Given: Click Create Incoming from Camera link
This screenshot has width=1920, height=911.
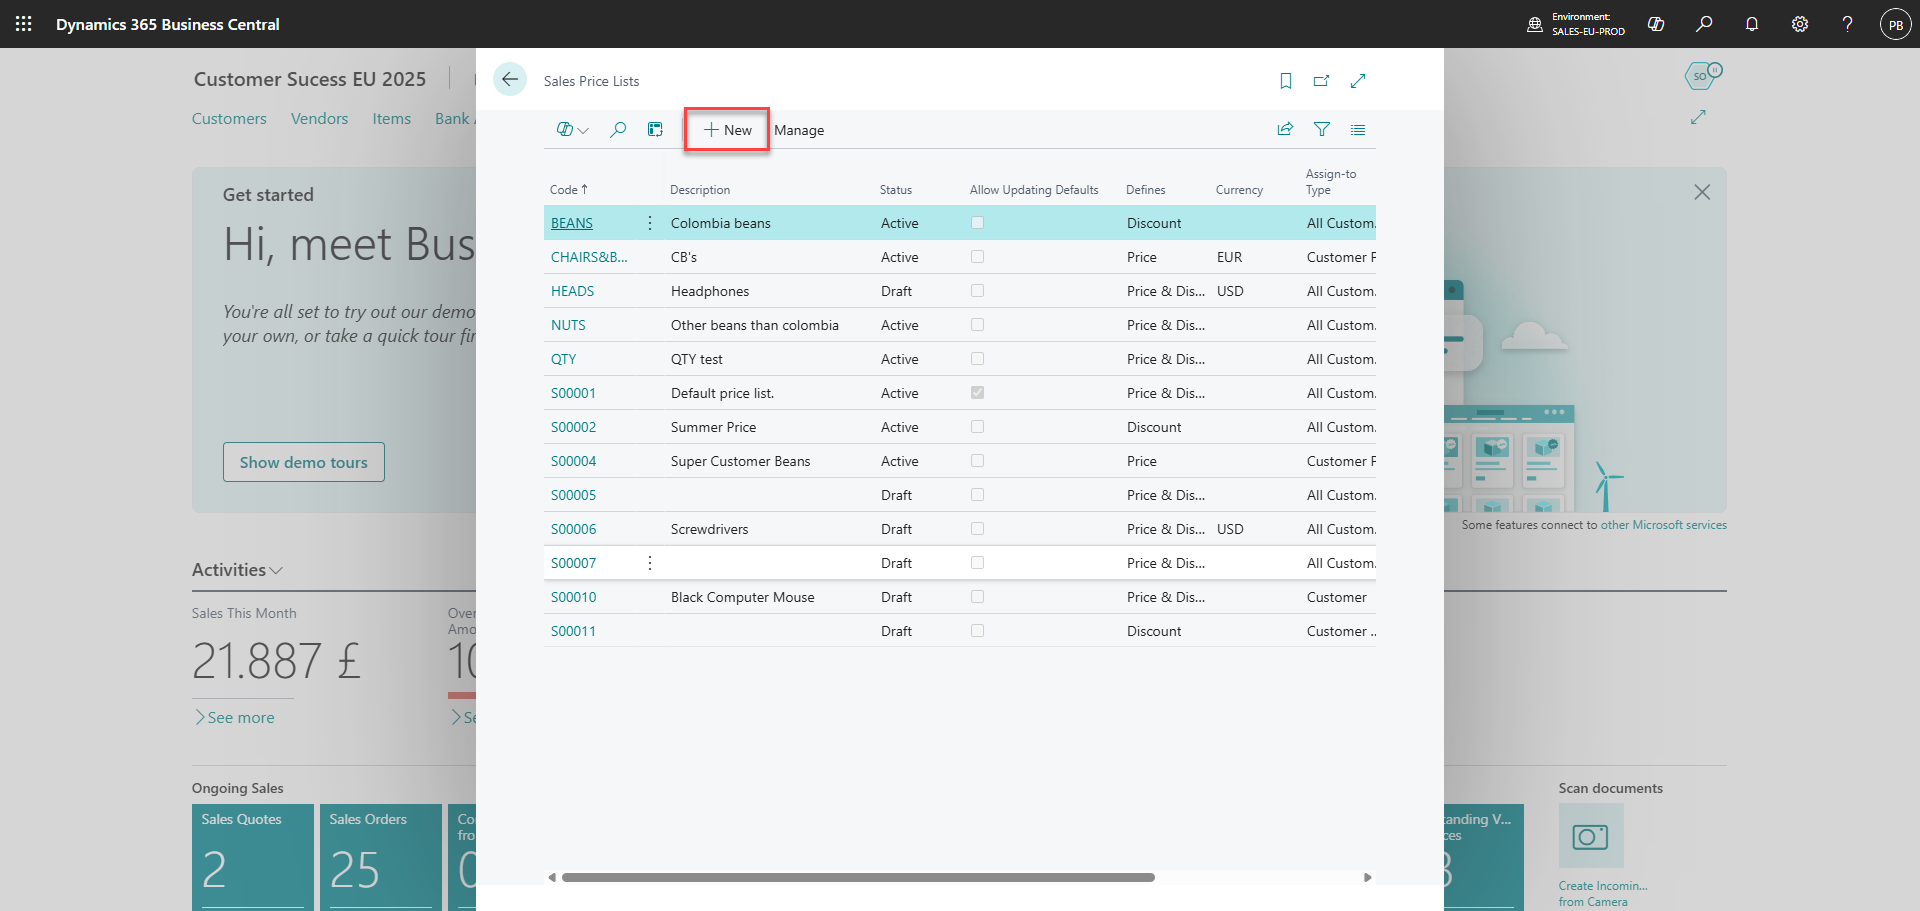Looking at the screenshot, I should (1603, 894).
